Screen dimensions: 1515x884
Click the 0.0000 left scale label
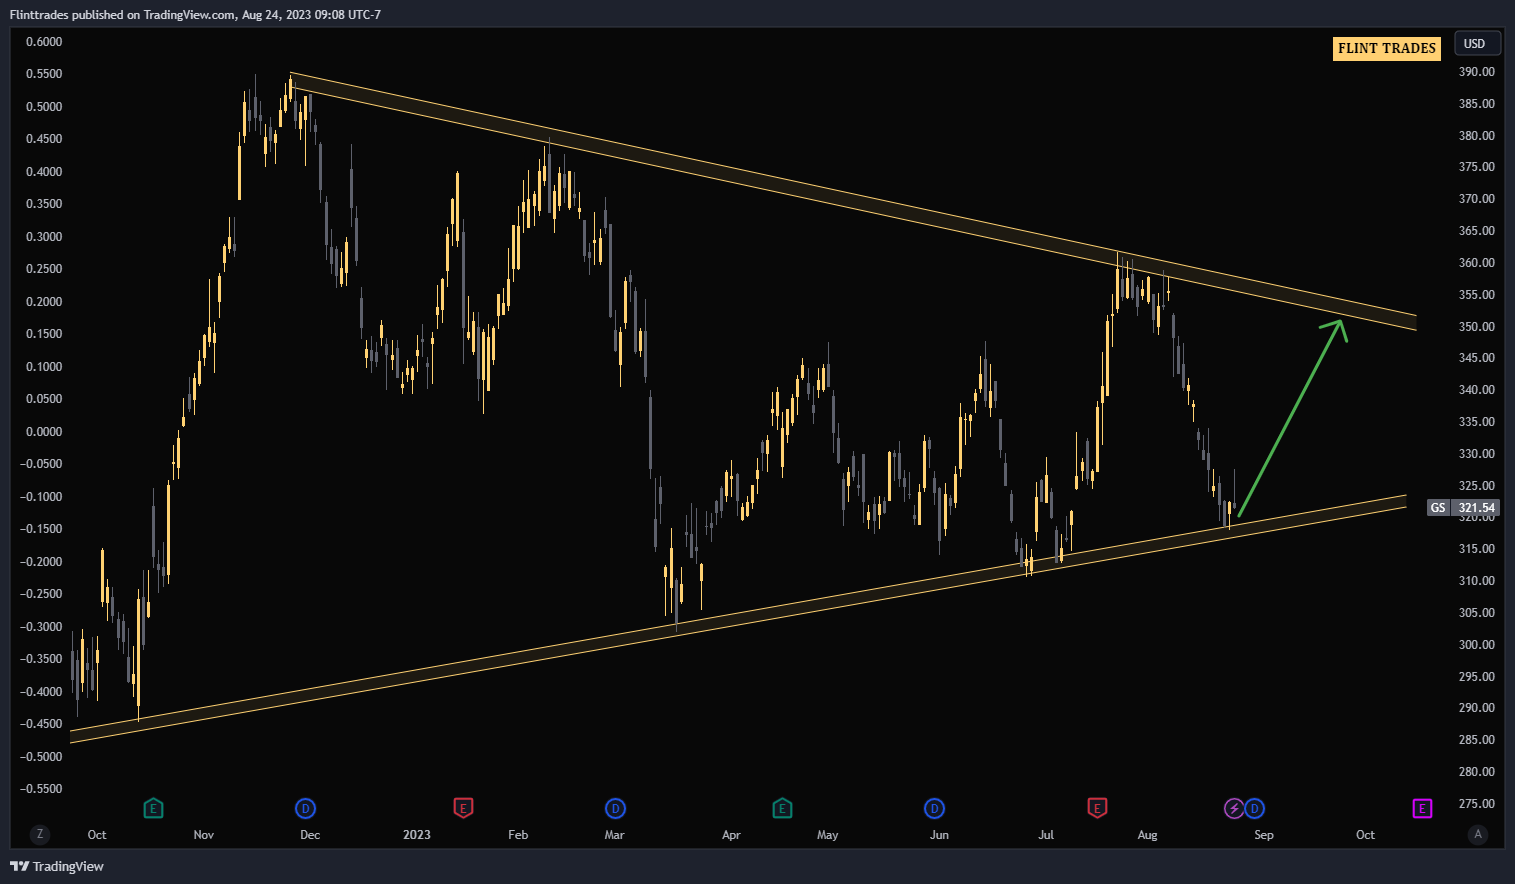44,432
